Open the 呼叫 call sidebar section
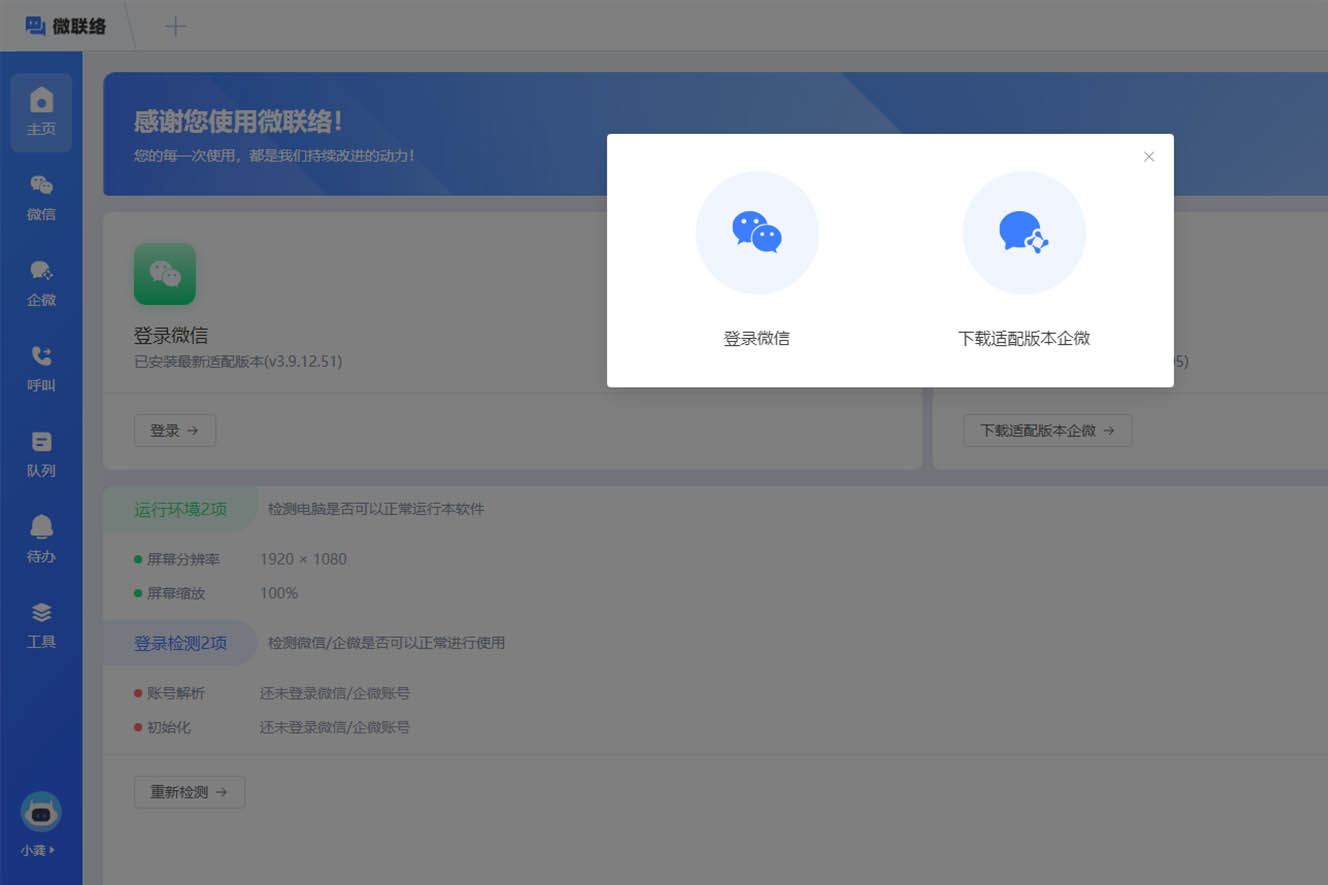 (x=41, y=369)
